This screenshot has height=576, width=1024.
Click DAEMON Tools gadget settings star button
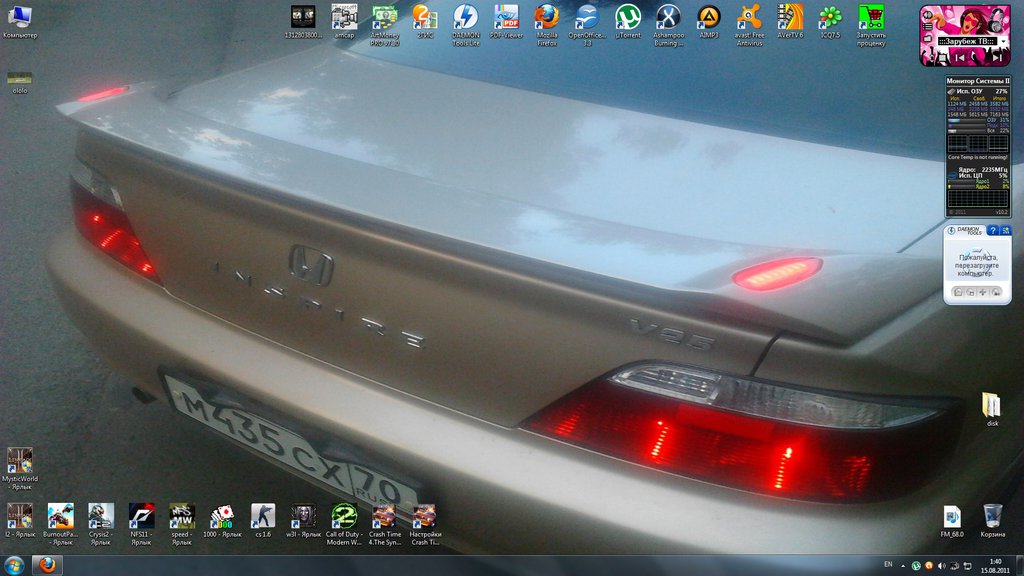[x=1005, y=231]
